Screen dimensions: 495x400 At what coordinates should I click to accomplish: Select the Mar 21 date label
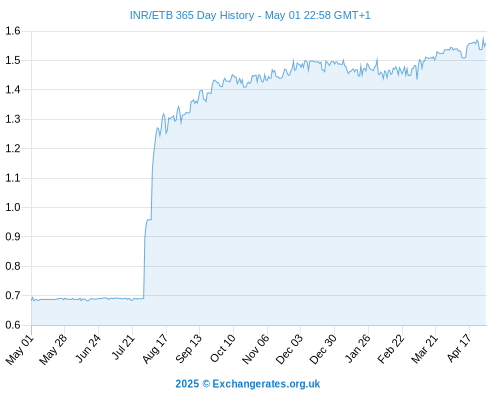(424, 349)
